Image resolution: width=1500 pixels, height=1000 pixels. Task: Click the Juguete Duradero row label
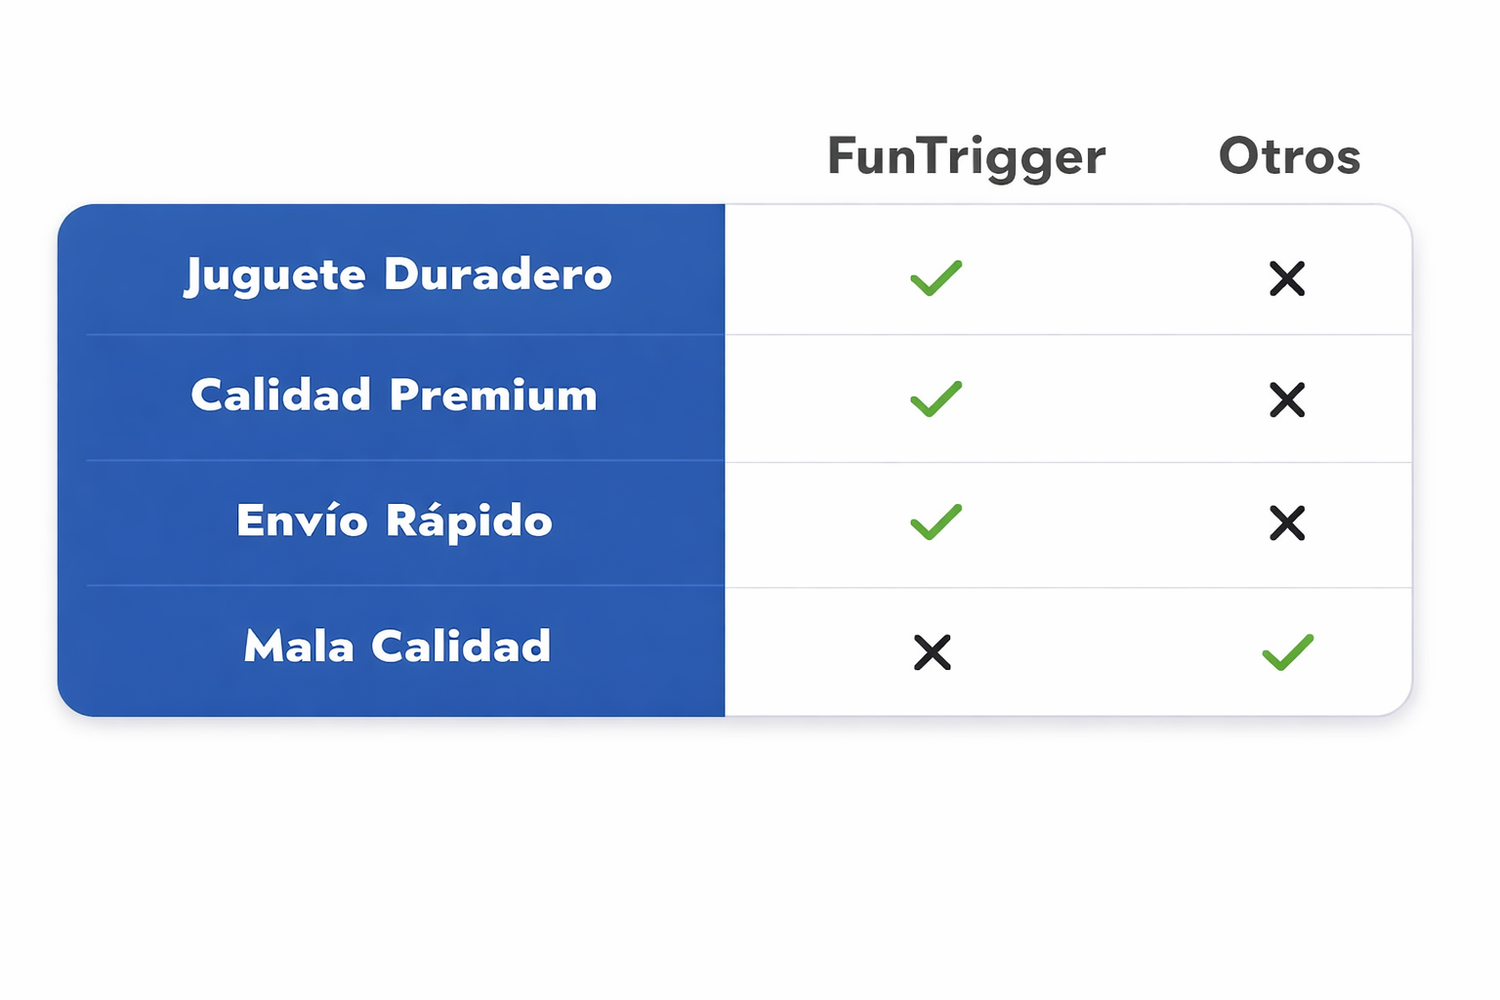[x=398, y=275]
